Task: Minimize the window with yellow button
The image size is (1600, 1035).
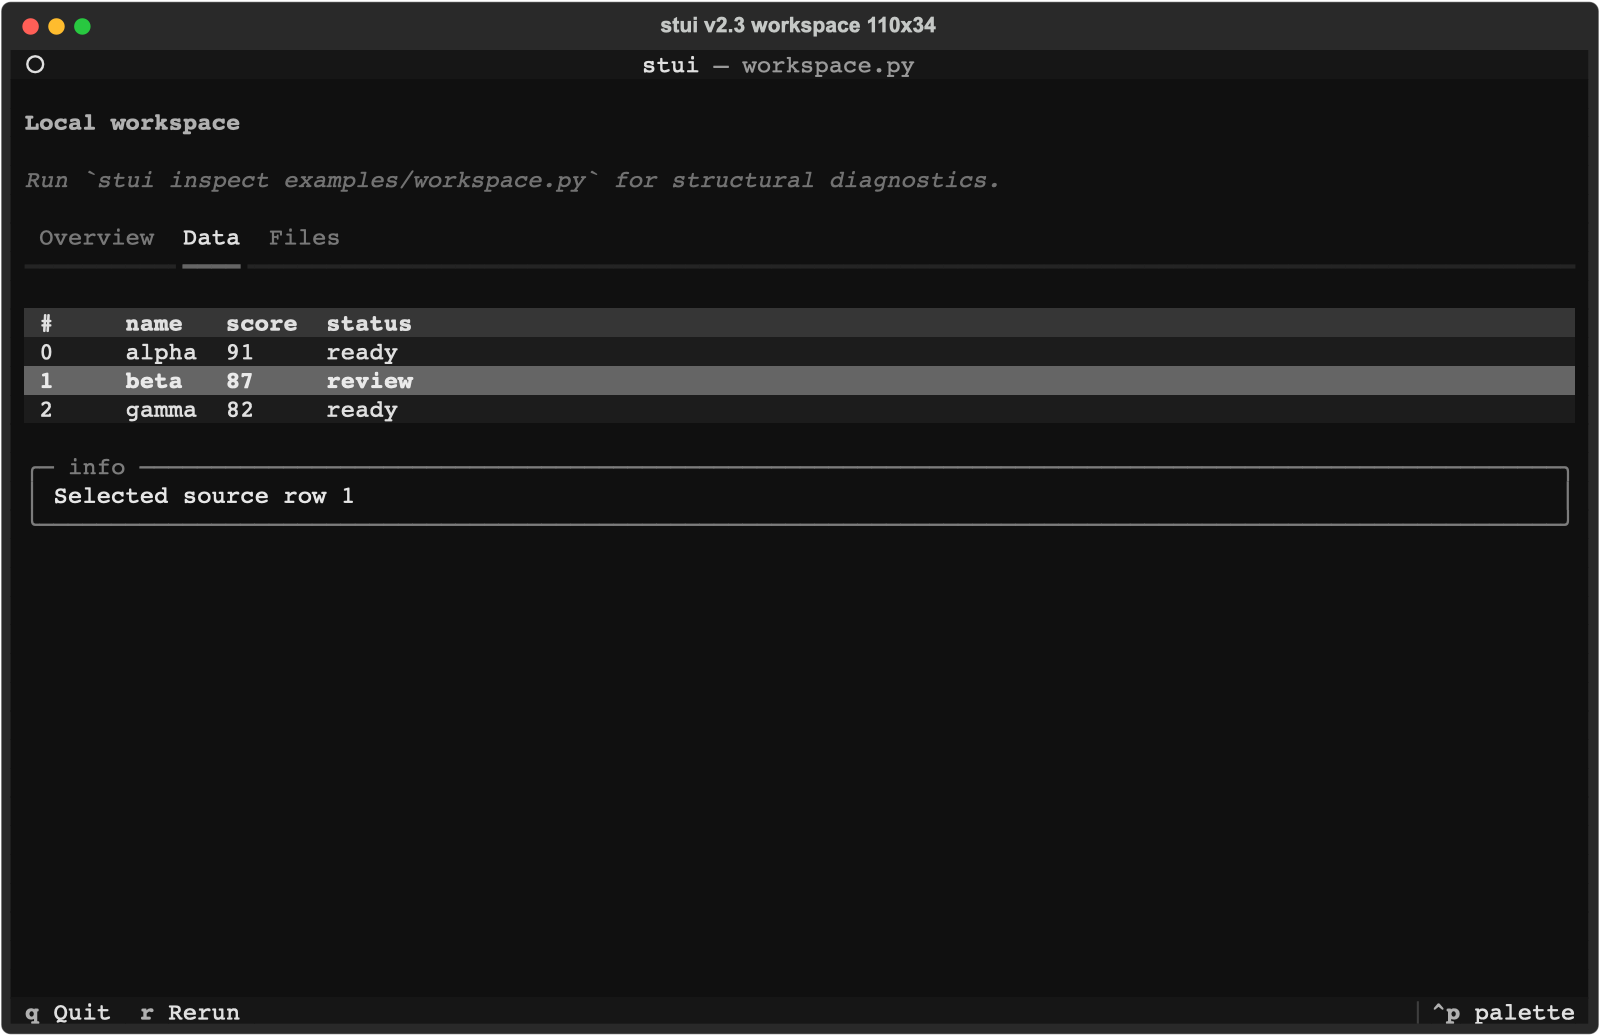Action: click(x=57, y=26)
